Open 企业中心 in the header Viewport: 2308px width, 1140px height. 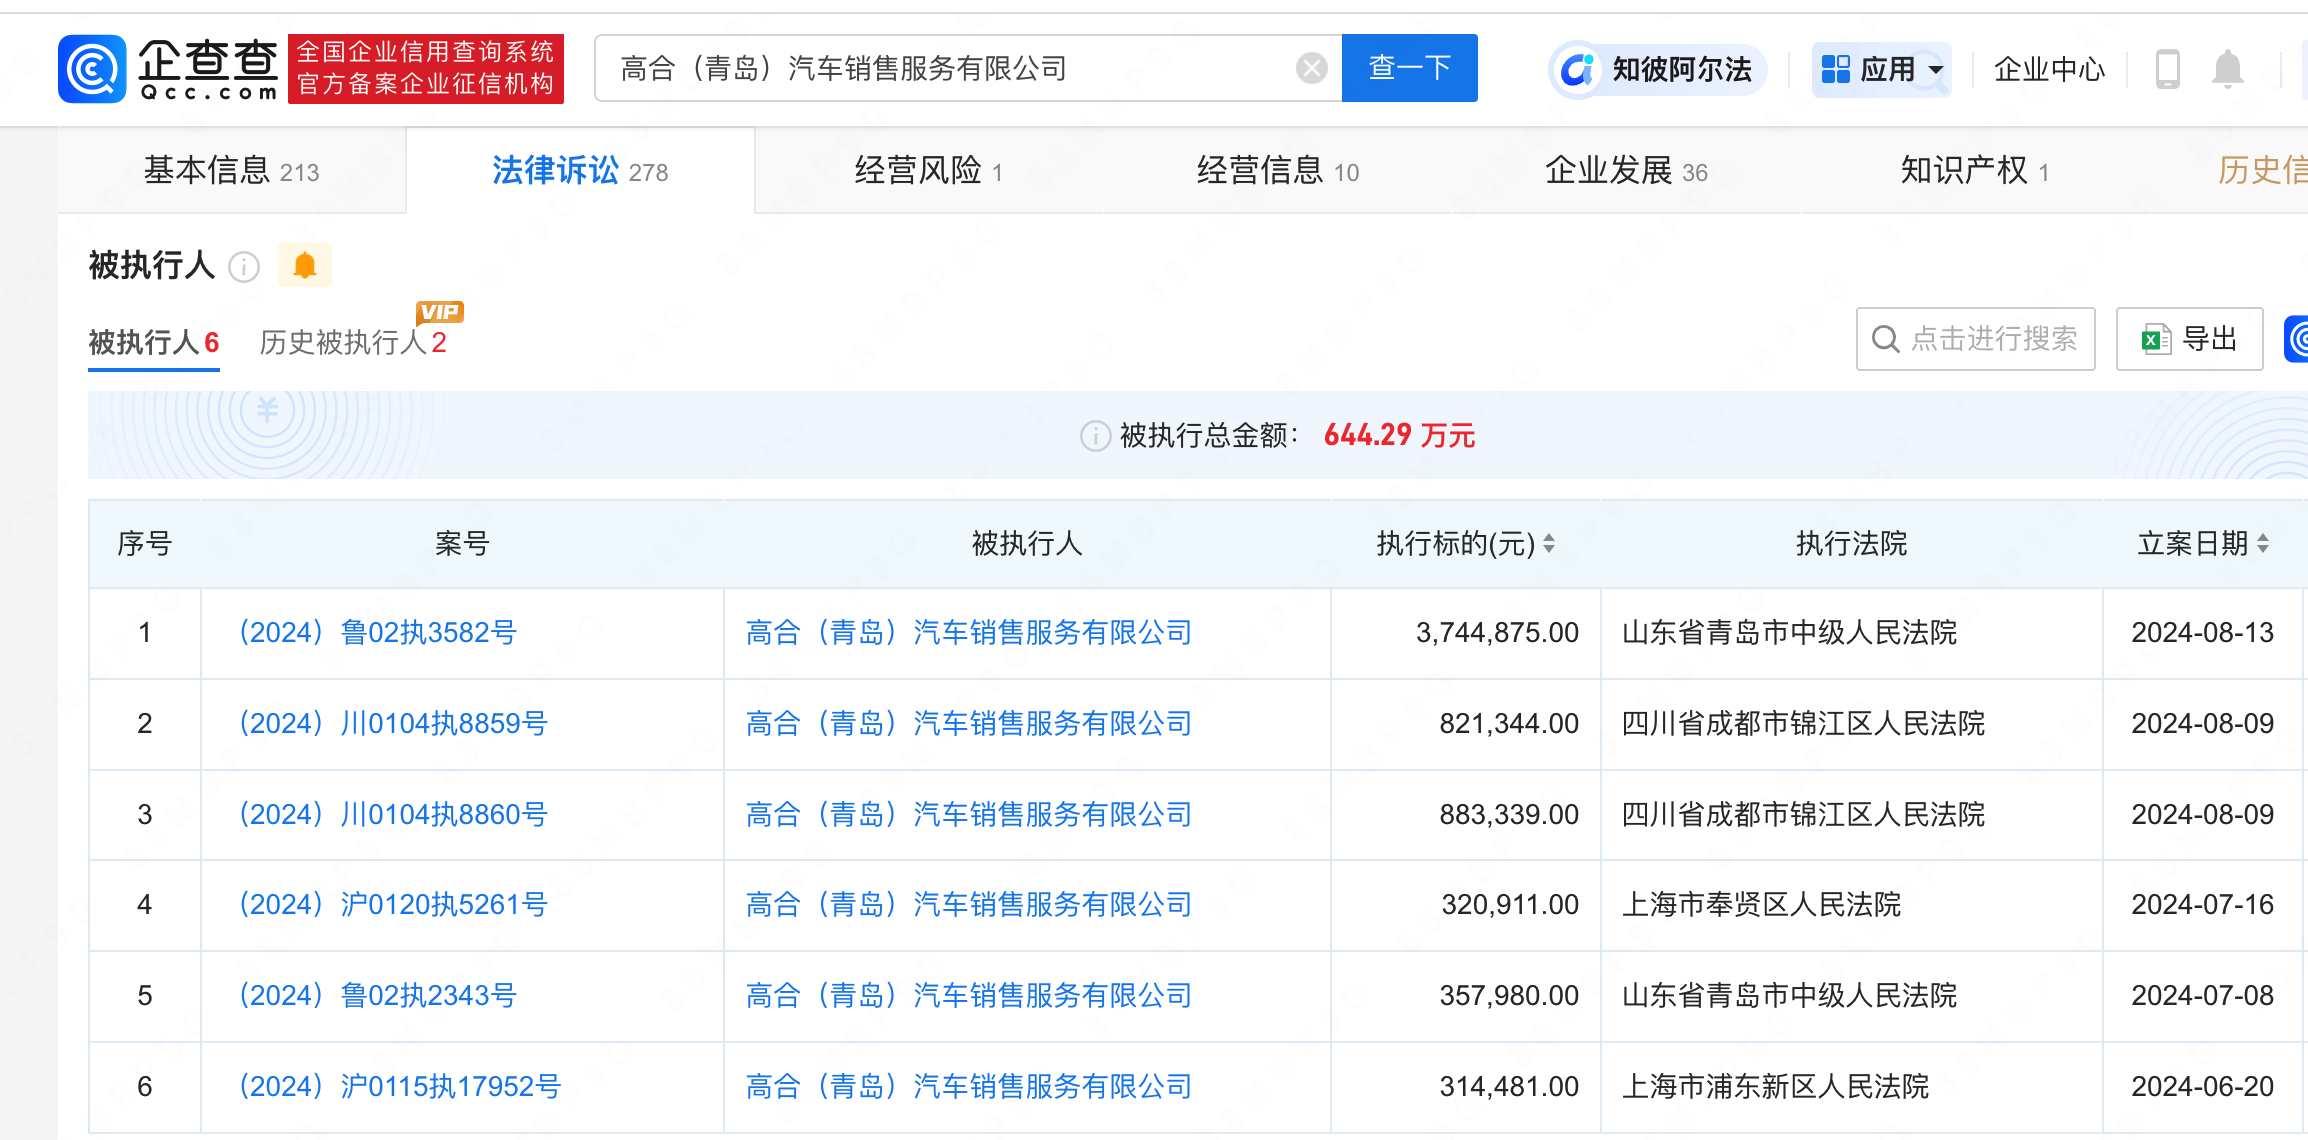tap(2049, 70)
